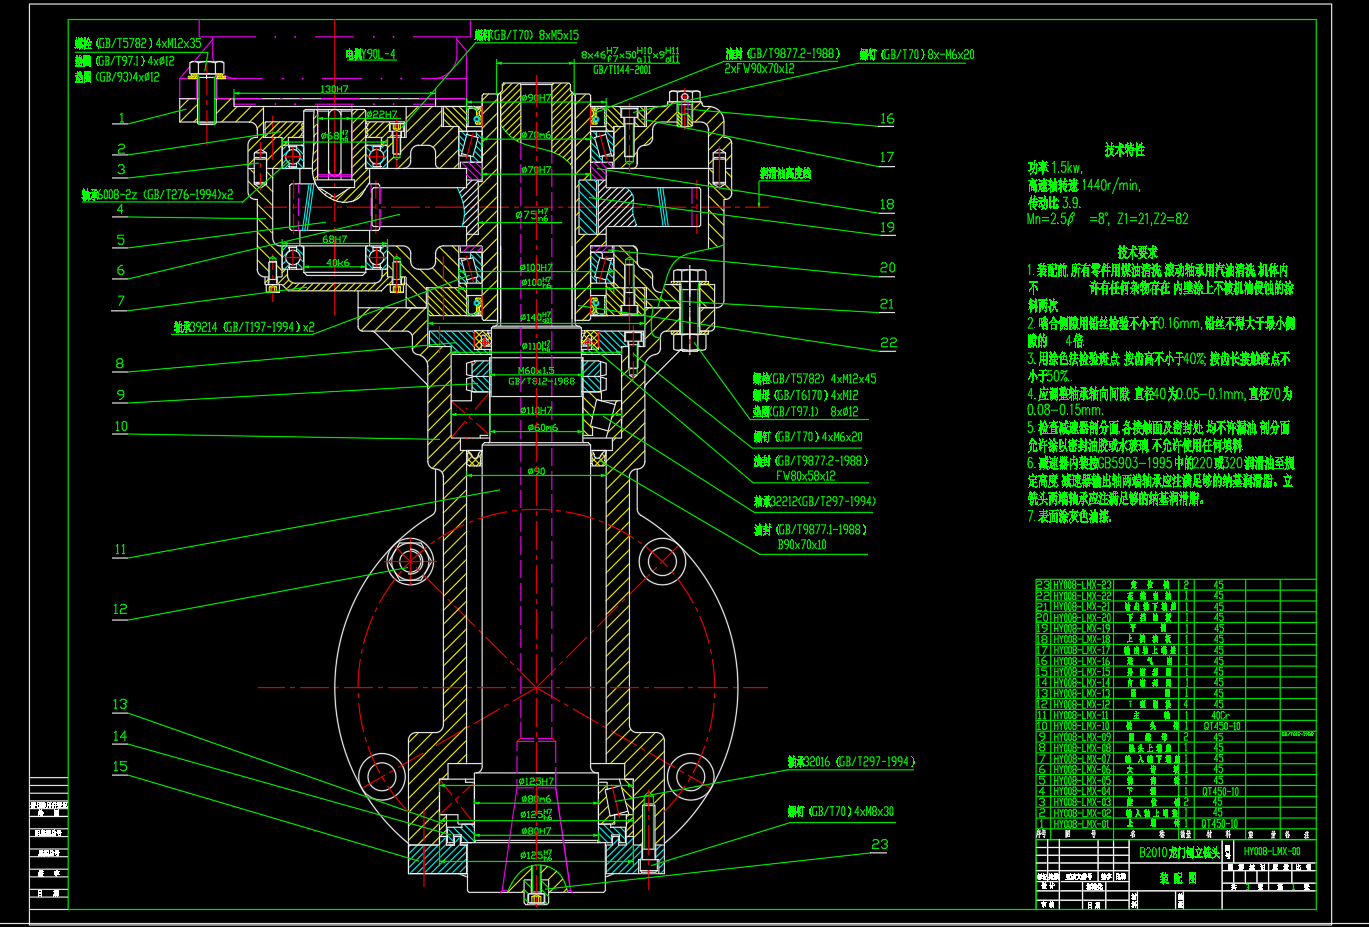
Task: Select the 6008-2z (GB/T276-1994)x2 bearing note
Action: (158, 195)
